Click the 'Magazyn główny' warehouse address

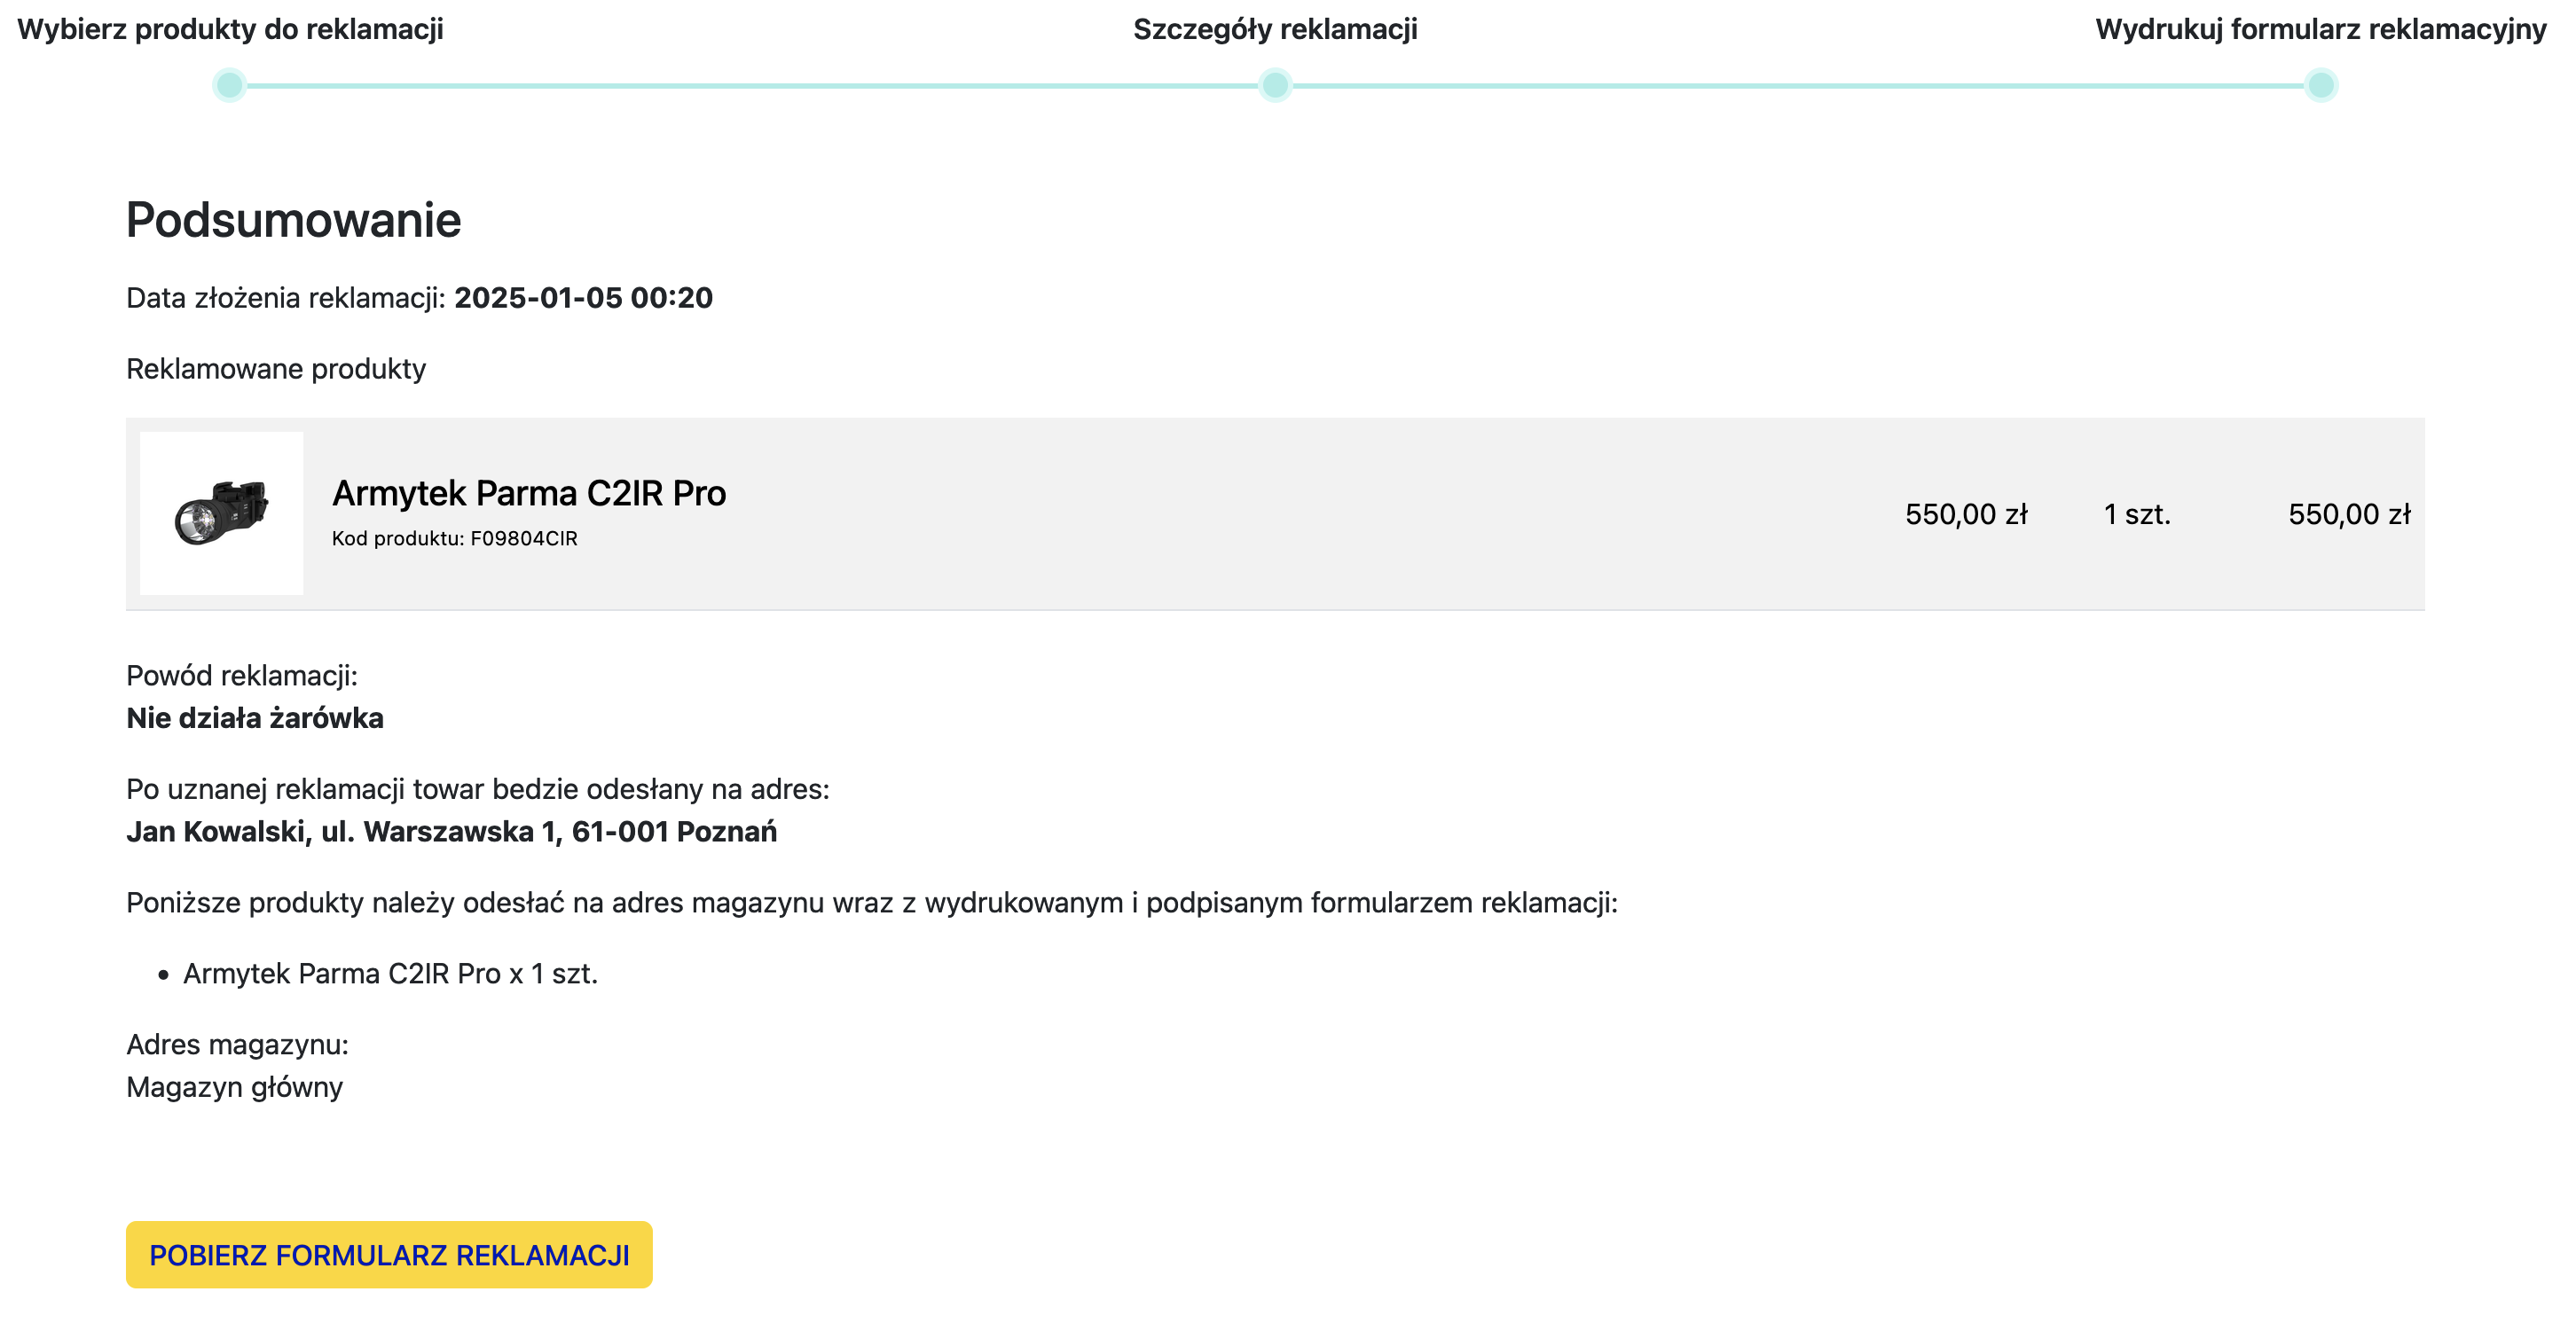point(234,1087)
